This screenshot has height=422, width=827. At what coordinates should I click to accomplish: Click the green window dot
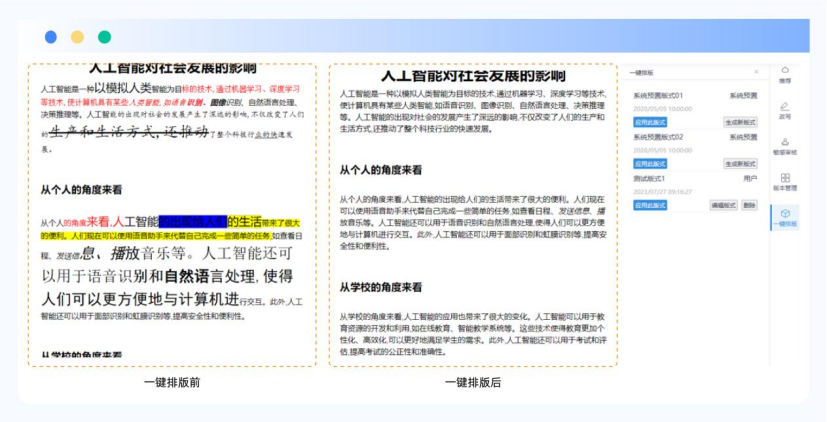coord(104,37)
